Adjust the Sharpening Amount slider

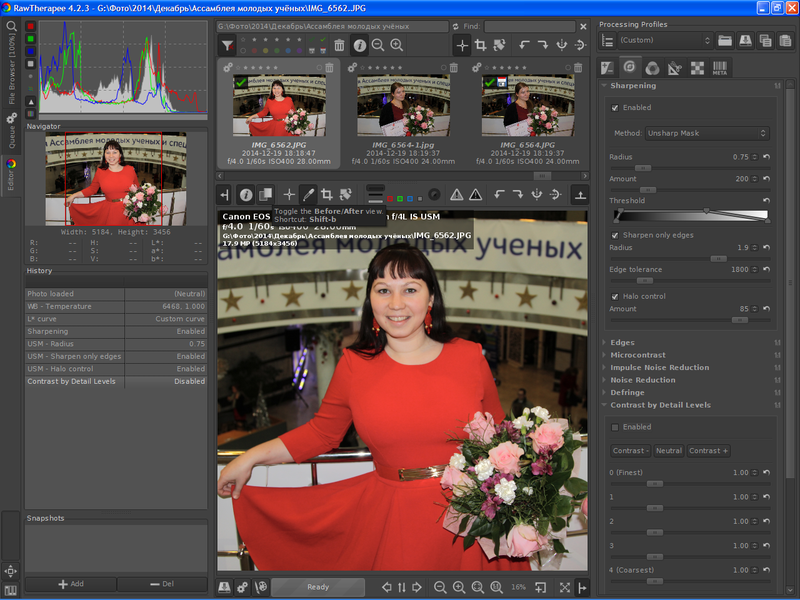[647, 189]
